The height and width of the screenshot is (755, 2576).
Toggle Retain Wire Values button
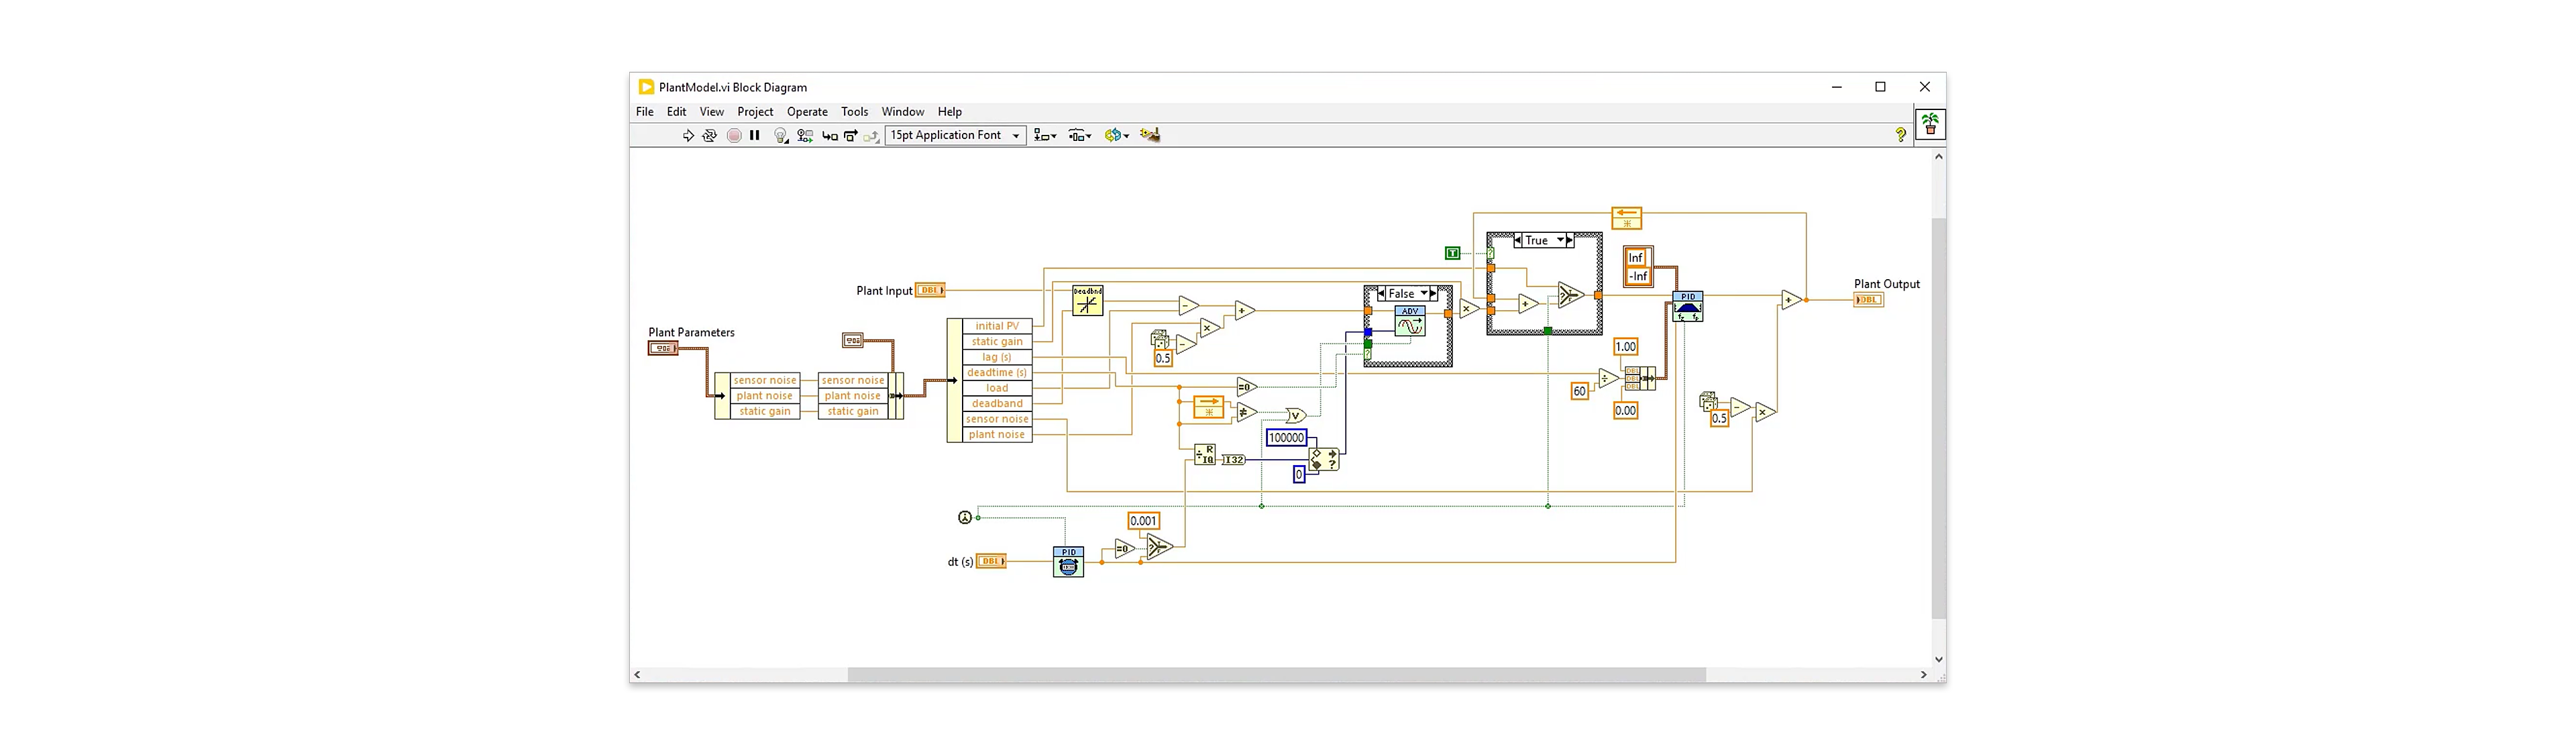pyautogui.click(x=805, y=135)
